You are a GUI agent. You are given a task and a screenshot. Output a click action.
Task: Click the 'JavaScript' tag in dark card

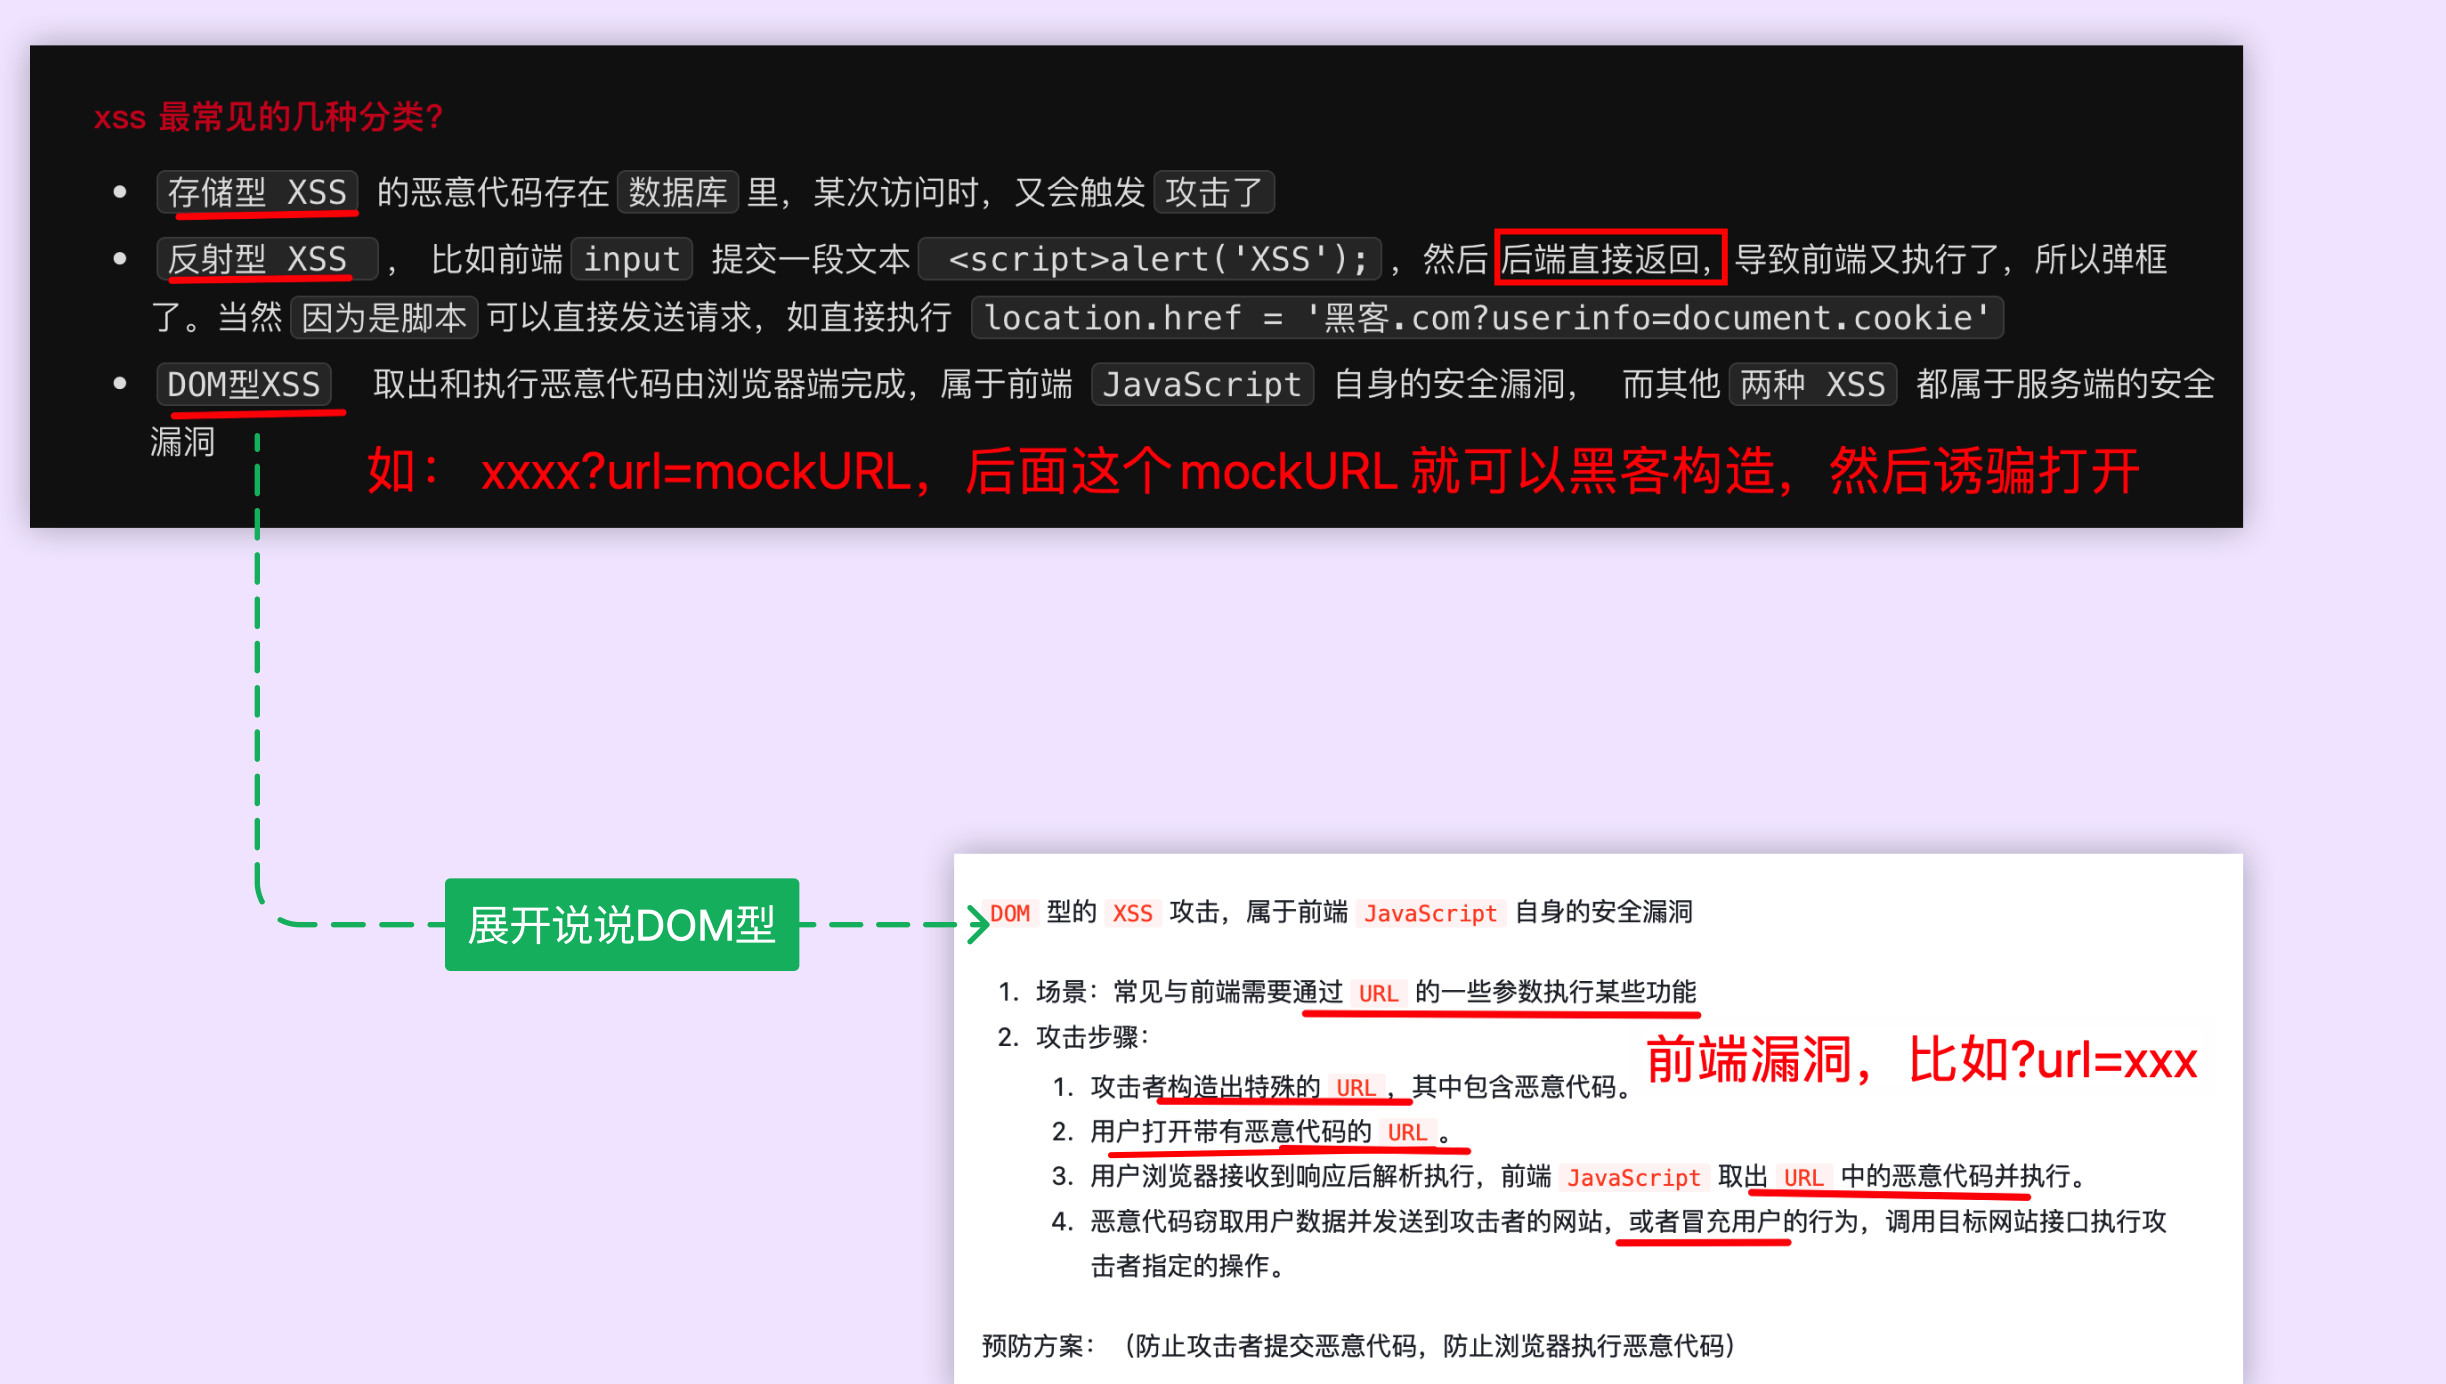1202,384
